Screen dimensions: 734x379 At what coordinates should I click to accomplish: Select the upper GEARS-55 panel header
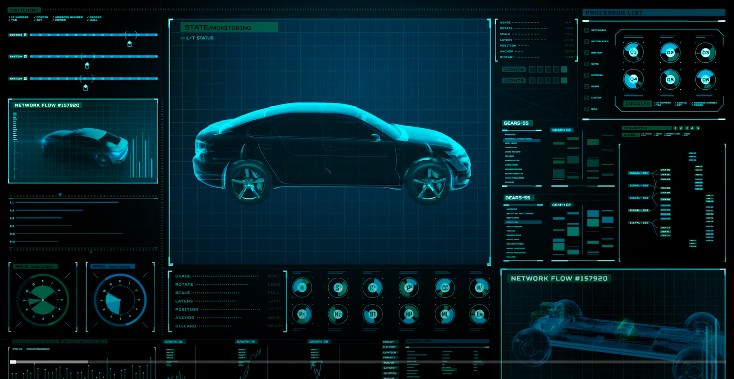(x=517, y=123)
